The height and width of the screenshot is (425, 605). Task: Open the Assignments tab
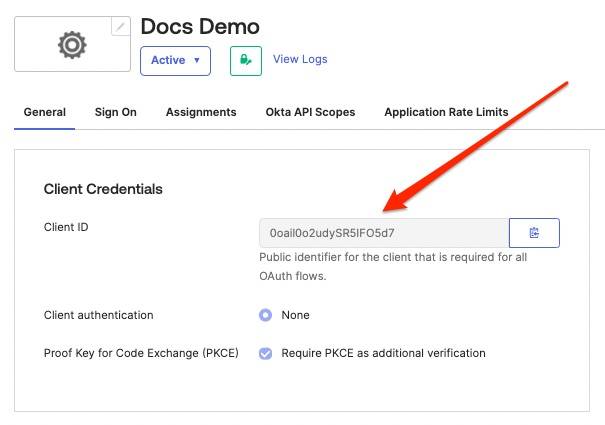201,112
